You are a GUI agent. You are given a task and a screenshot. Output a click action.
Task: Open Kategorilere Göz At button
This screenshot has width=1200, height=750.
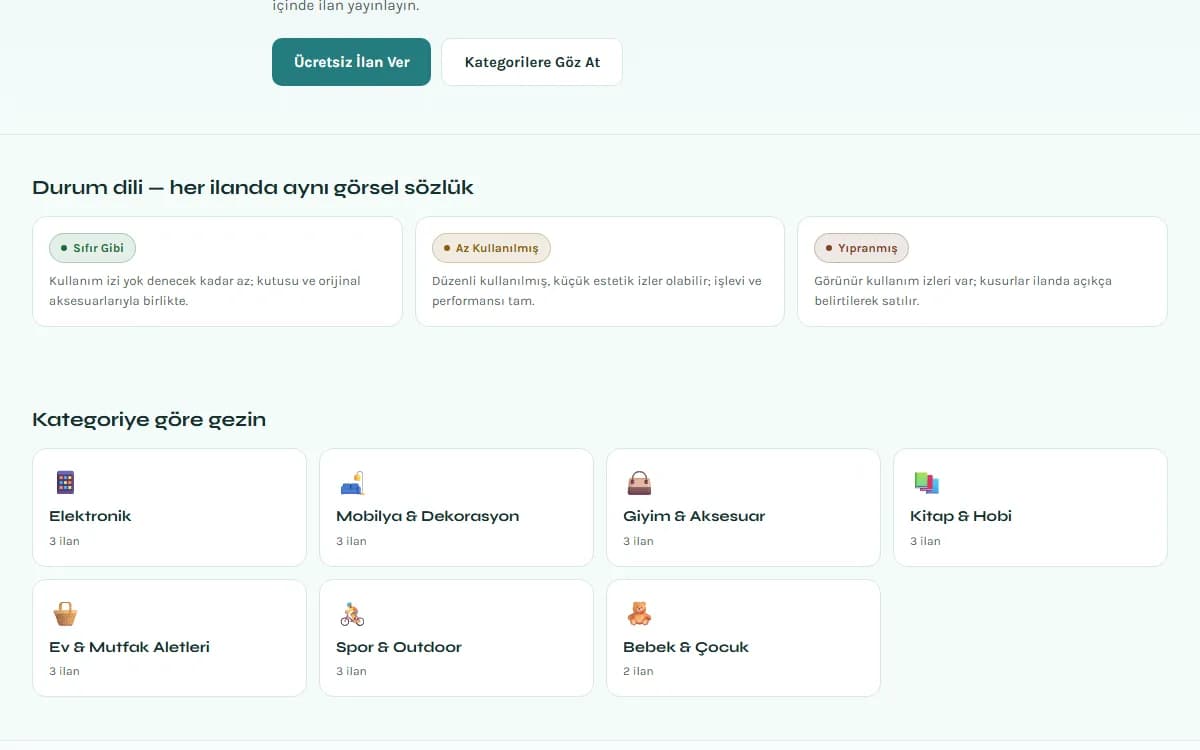pos(532,62)
